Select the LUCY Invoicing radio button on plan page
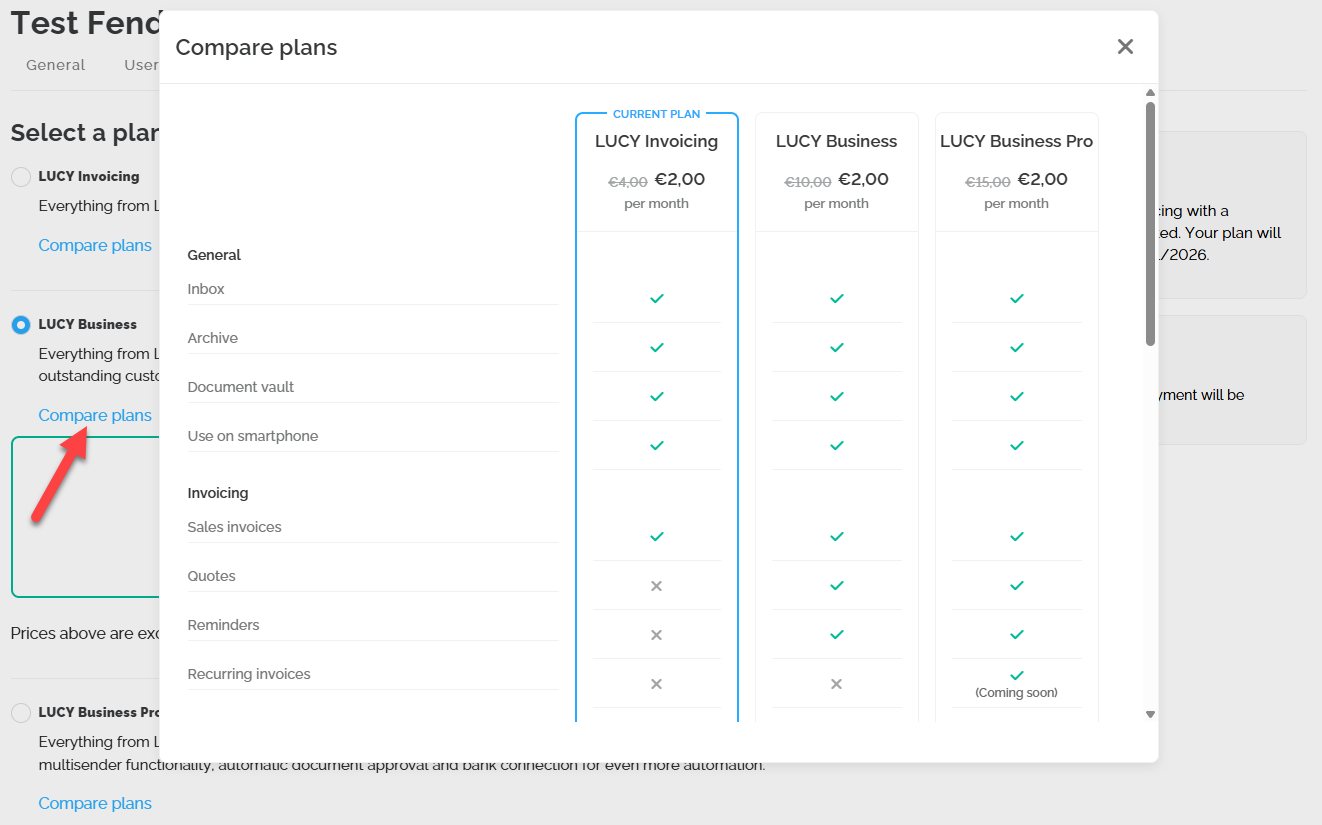 pos(21,177)
